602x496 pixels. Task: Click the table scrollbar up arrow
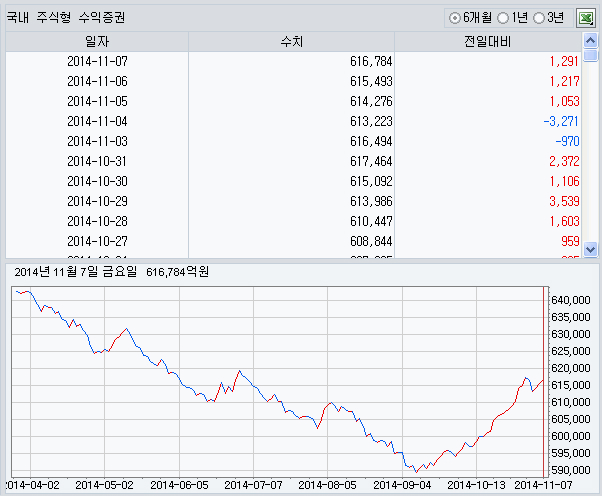(590, 39)
